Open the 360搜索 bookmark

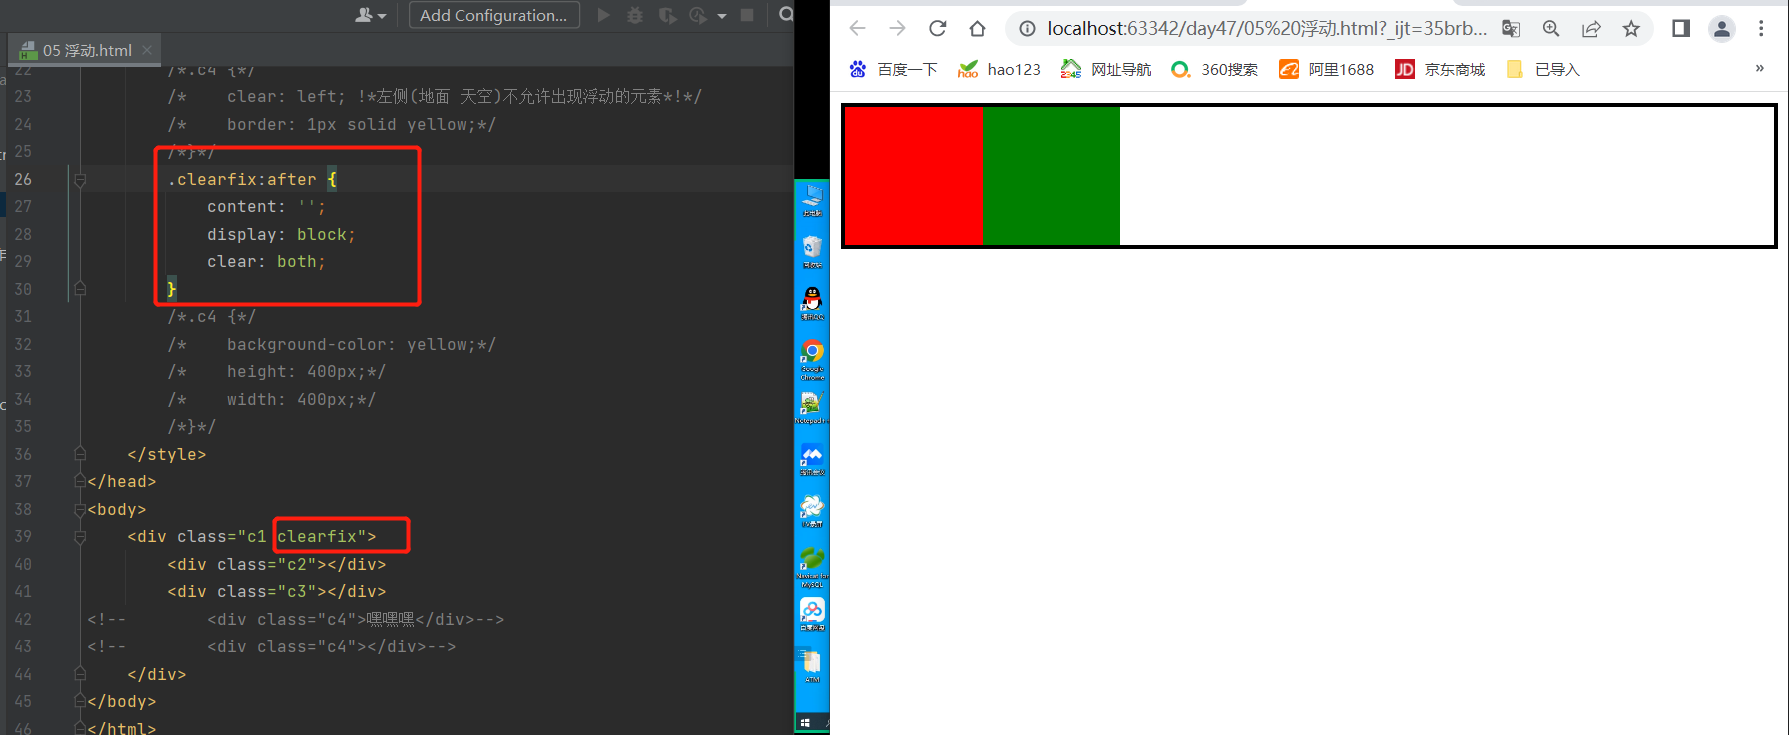pos(1214,69)
